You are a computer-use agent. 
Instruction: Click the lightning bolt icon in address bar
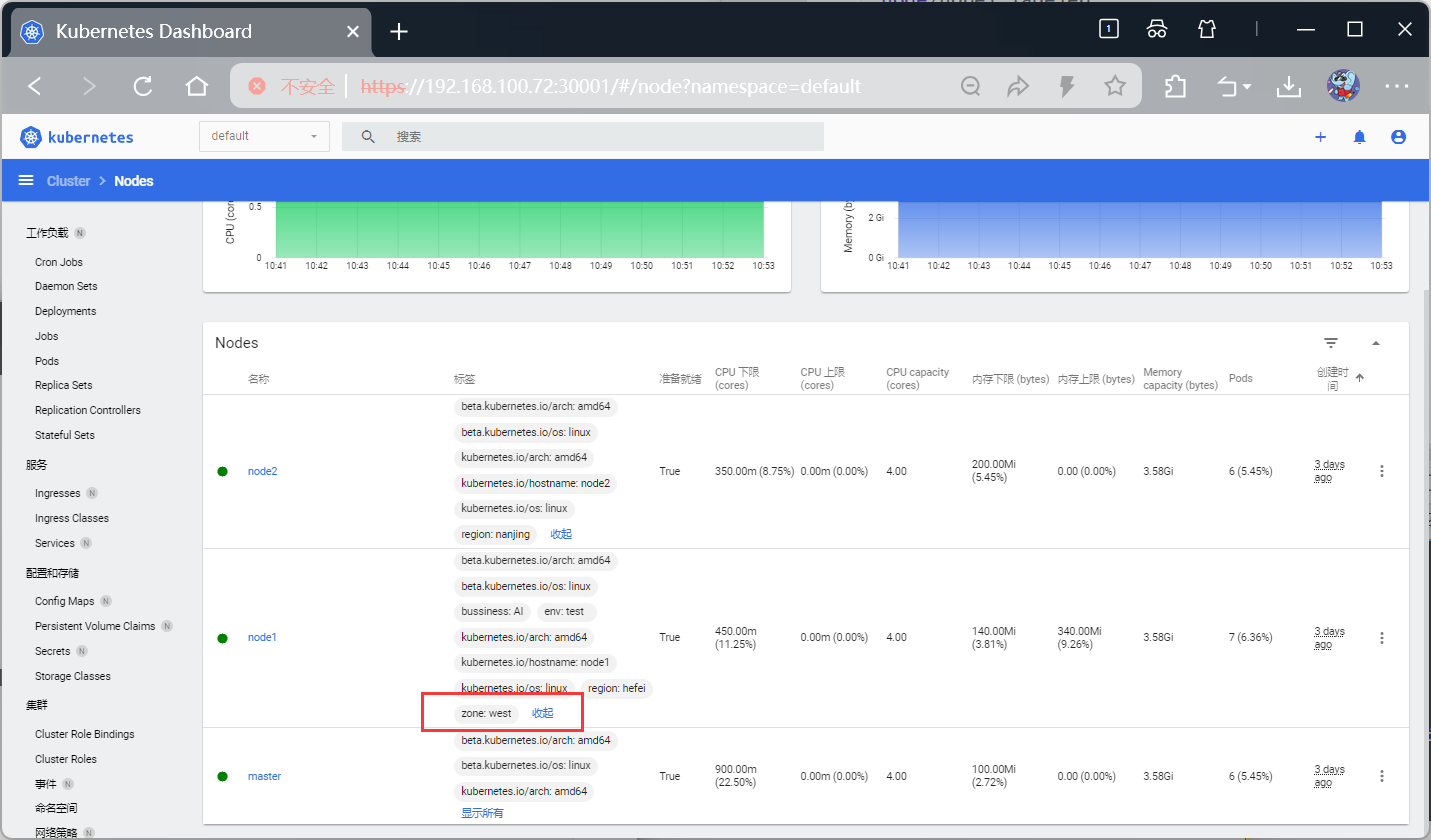coord(1067,87)
